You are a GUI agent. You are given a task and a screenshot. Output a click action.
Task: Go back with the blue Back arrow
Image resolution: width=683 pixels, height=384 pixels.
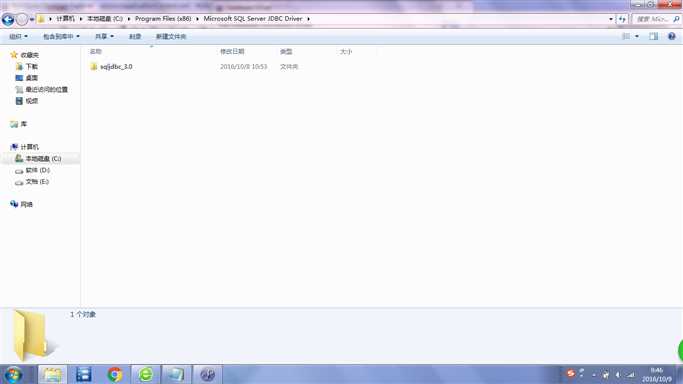point(8,19)
